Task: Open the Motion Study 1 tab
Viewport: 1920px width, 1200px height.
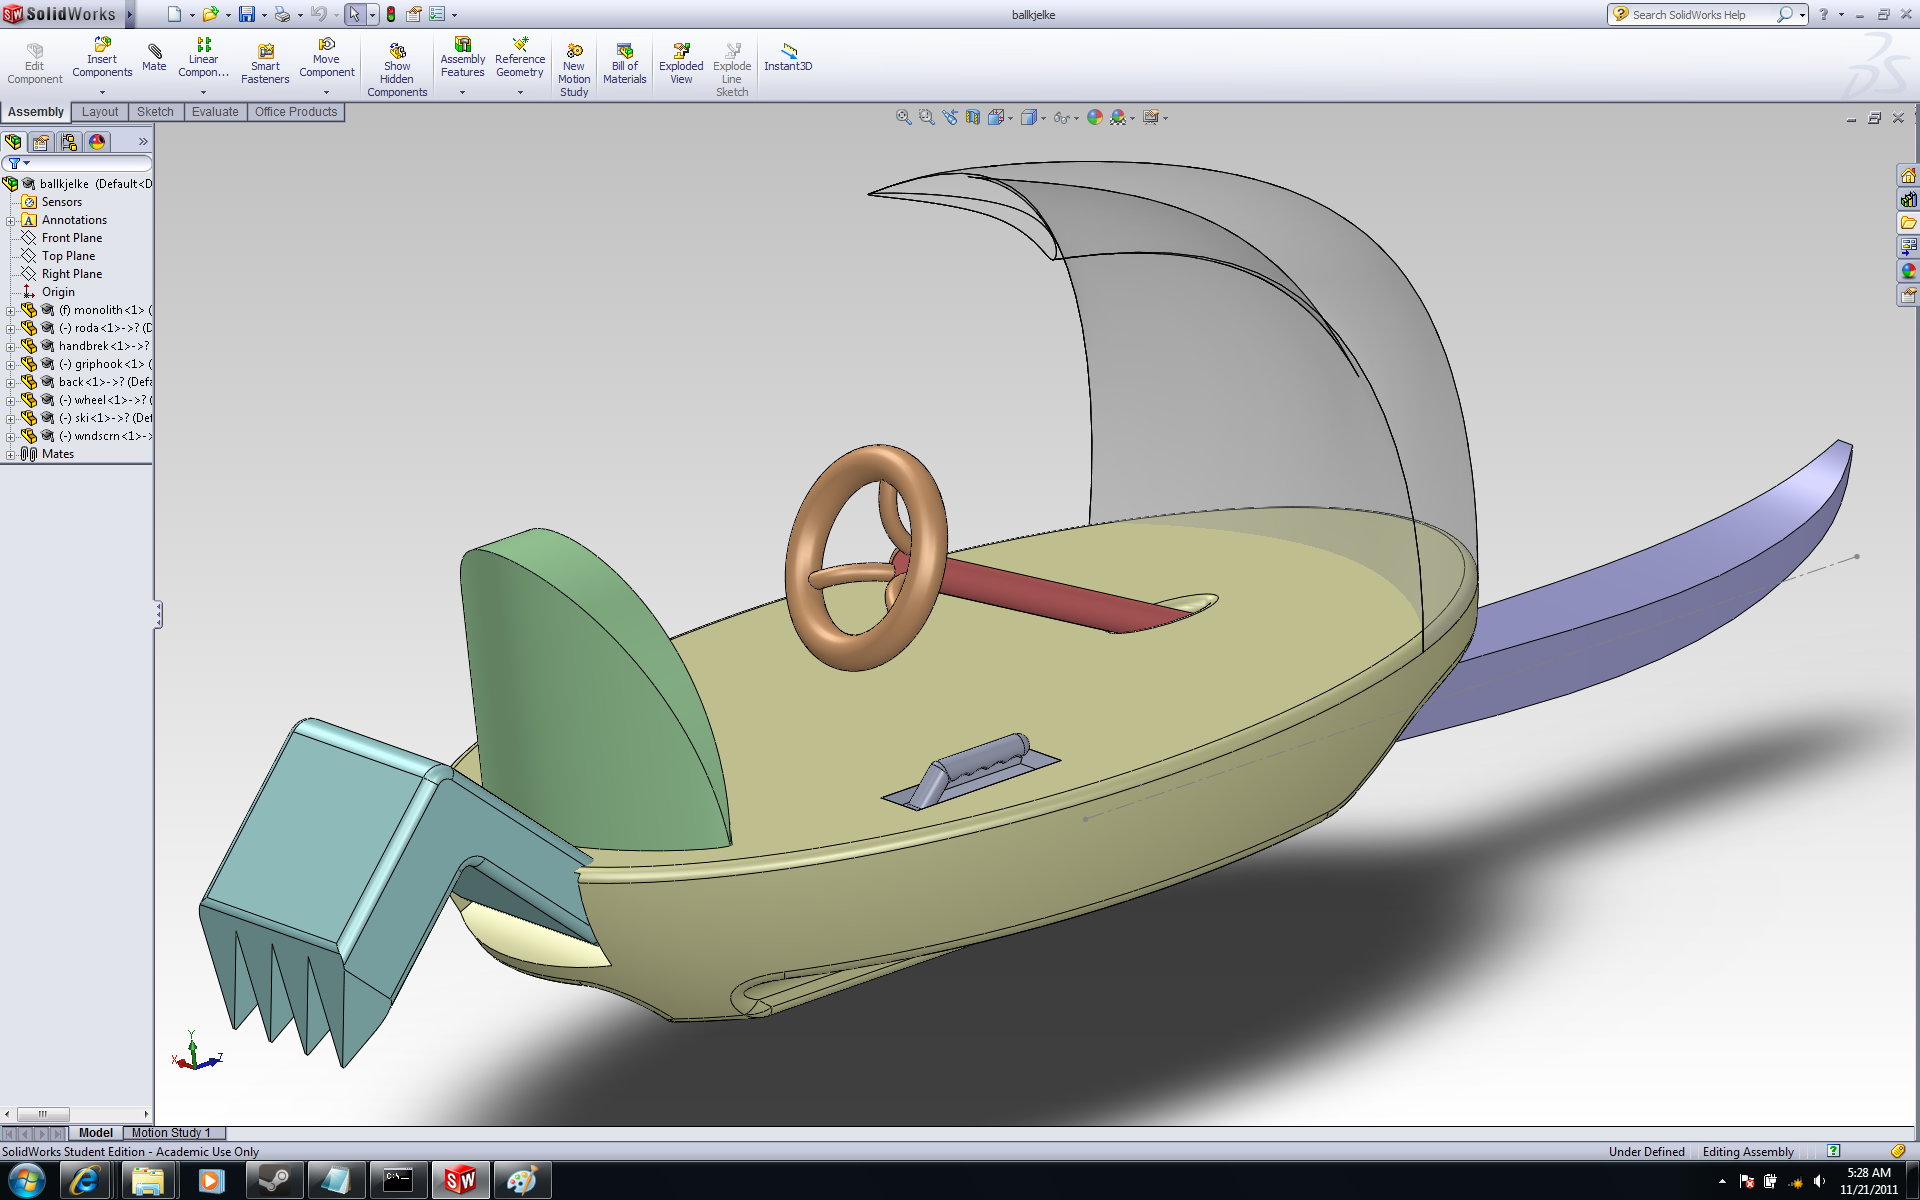Action: (x=171, y=1133)
